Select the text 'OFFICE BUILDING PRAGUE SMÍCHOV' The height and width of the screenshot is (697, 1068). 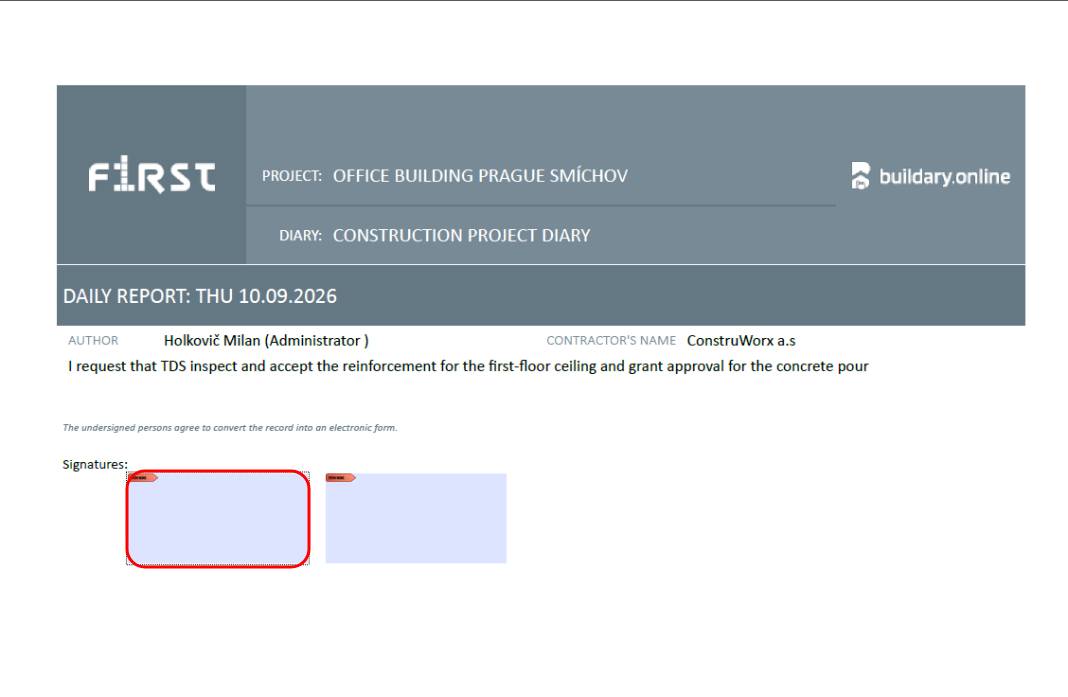pyautogui.click(x=480, y=176)
